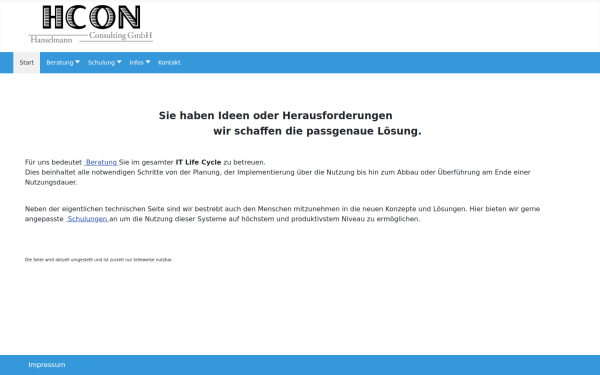Click the bold text 'IT Life Cycle'
Image resolution: width=600 pixels, height=375 pixels.
(198, 162)
